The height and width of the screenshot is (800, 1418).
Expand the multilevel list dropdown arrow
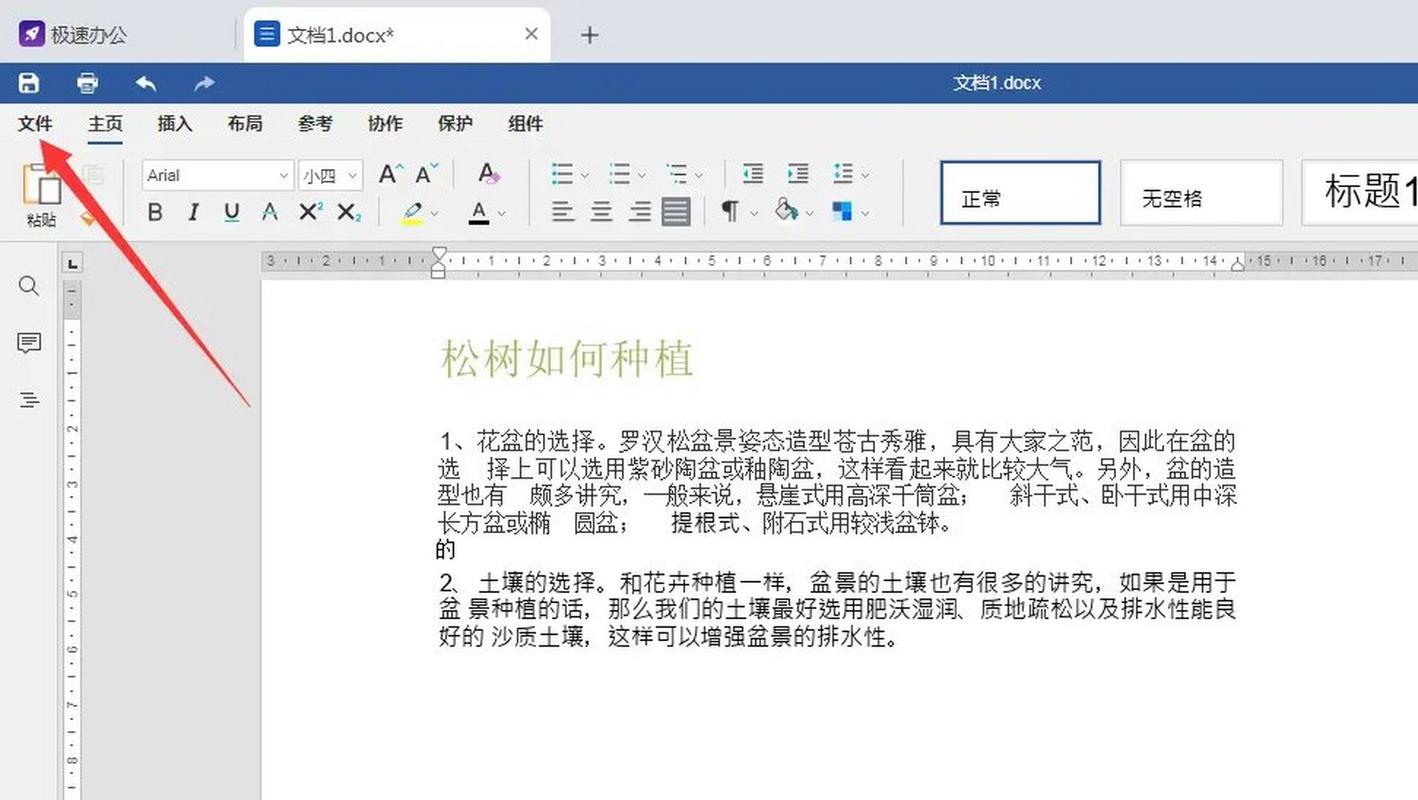pos(699,176)
